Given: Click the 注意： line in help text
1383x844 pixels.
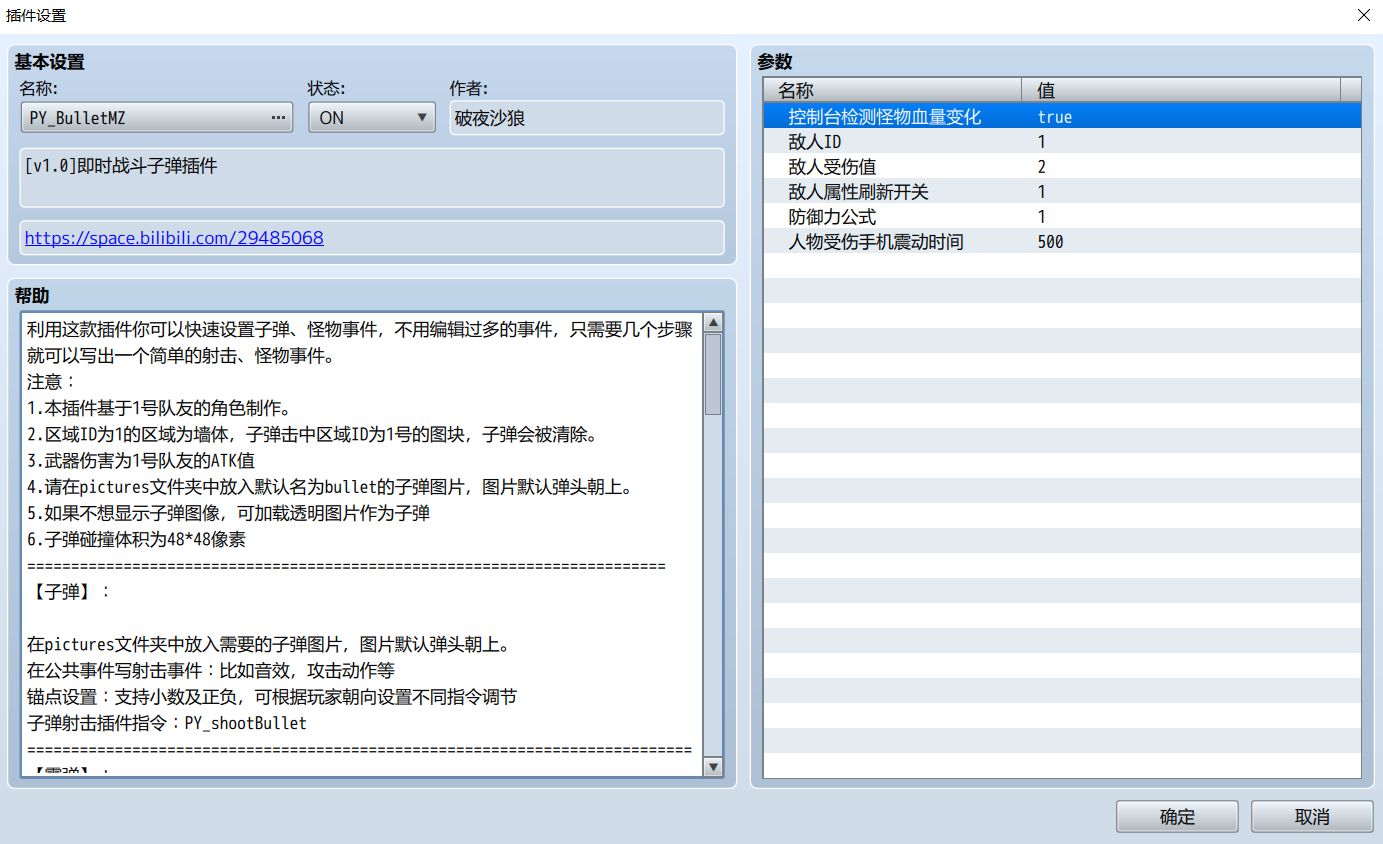Looking at the screenshot, I should click(52, 382).
